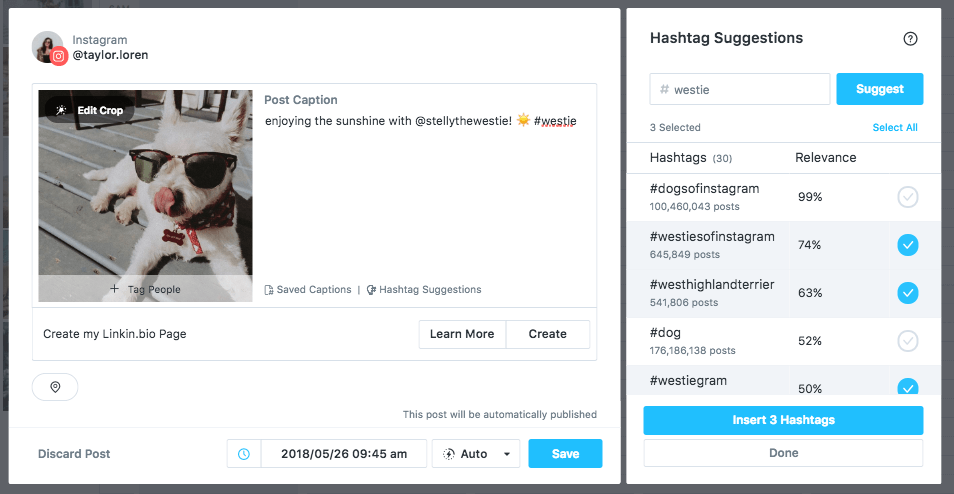Click the clock schedule icon
Viewport: 954px width, 494px height.
tap(244, 454)
